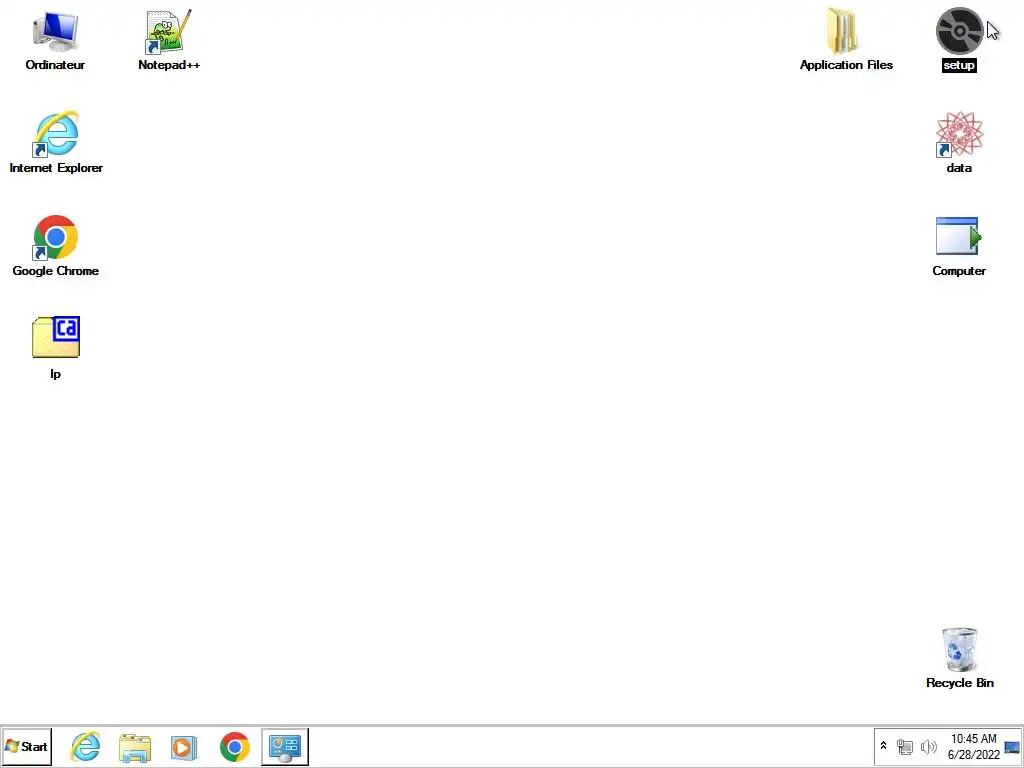The image size is (1024, 768).
Task: Select the Recycle Bin icon
Action: [x=959, y=650]
